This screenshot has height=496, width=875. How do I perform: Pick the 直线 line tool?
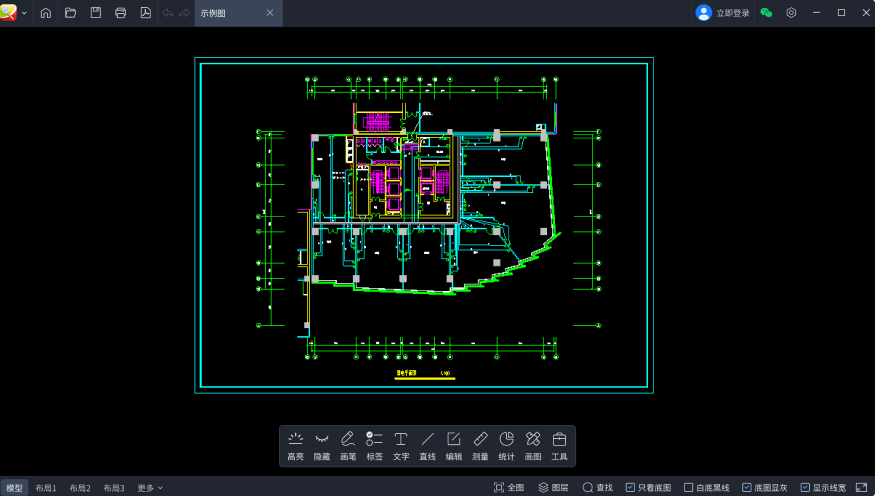pos(427,445)
